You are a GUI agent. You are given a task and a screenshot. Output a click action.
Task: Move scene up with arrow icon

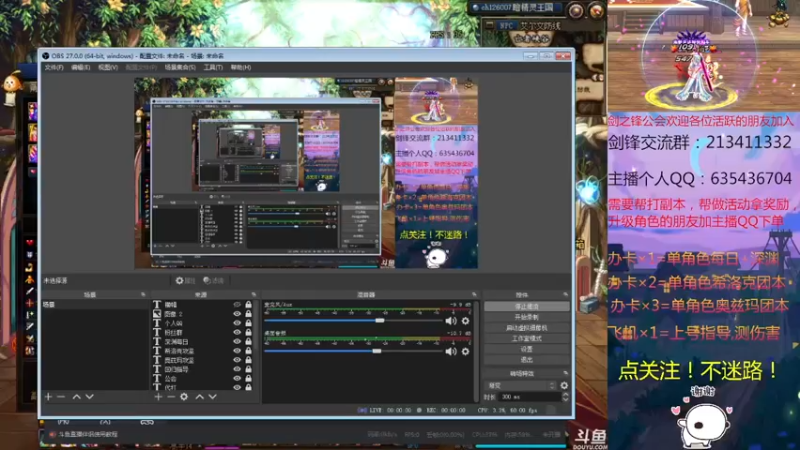coord(77,396)
